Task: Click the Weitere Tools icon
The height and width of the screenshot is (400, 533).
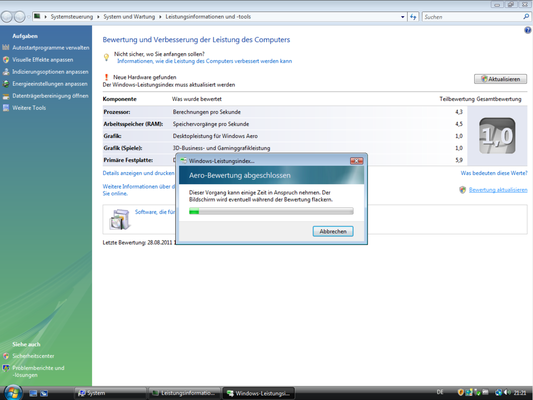Action: click(6, 108)
